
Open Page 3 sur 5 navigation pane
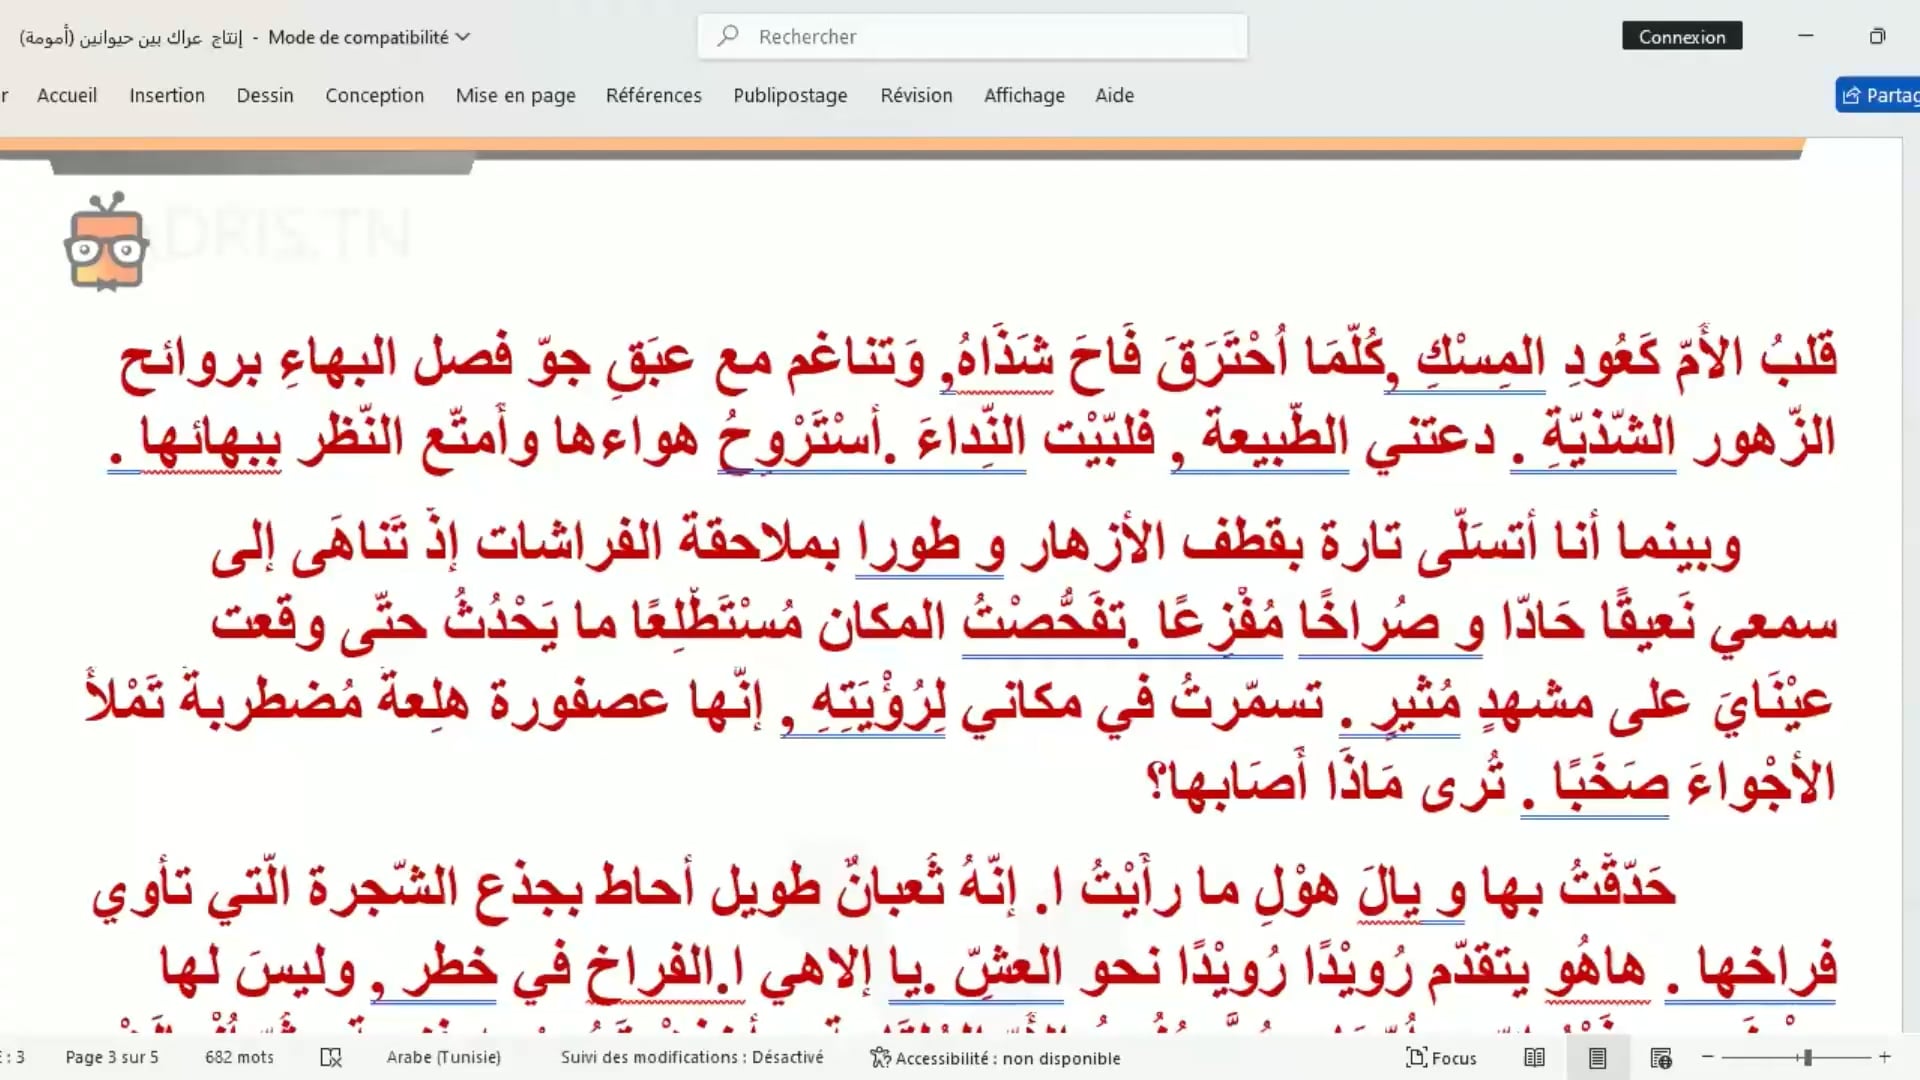pyautogui.click(x=112, y=1058)
